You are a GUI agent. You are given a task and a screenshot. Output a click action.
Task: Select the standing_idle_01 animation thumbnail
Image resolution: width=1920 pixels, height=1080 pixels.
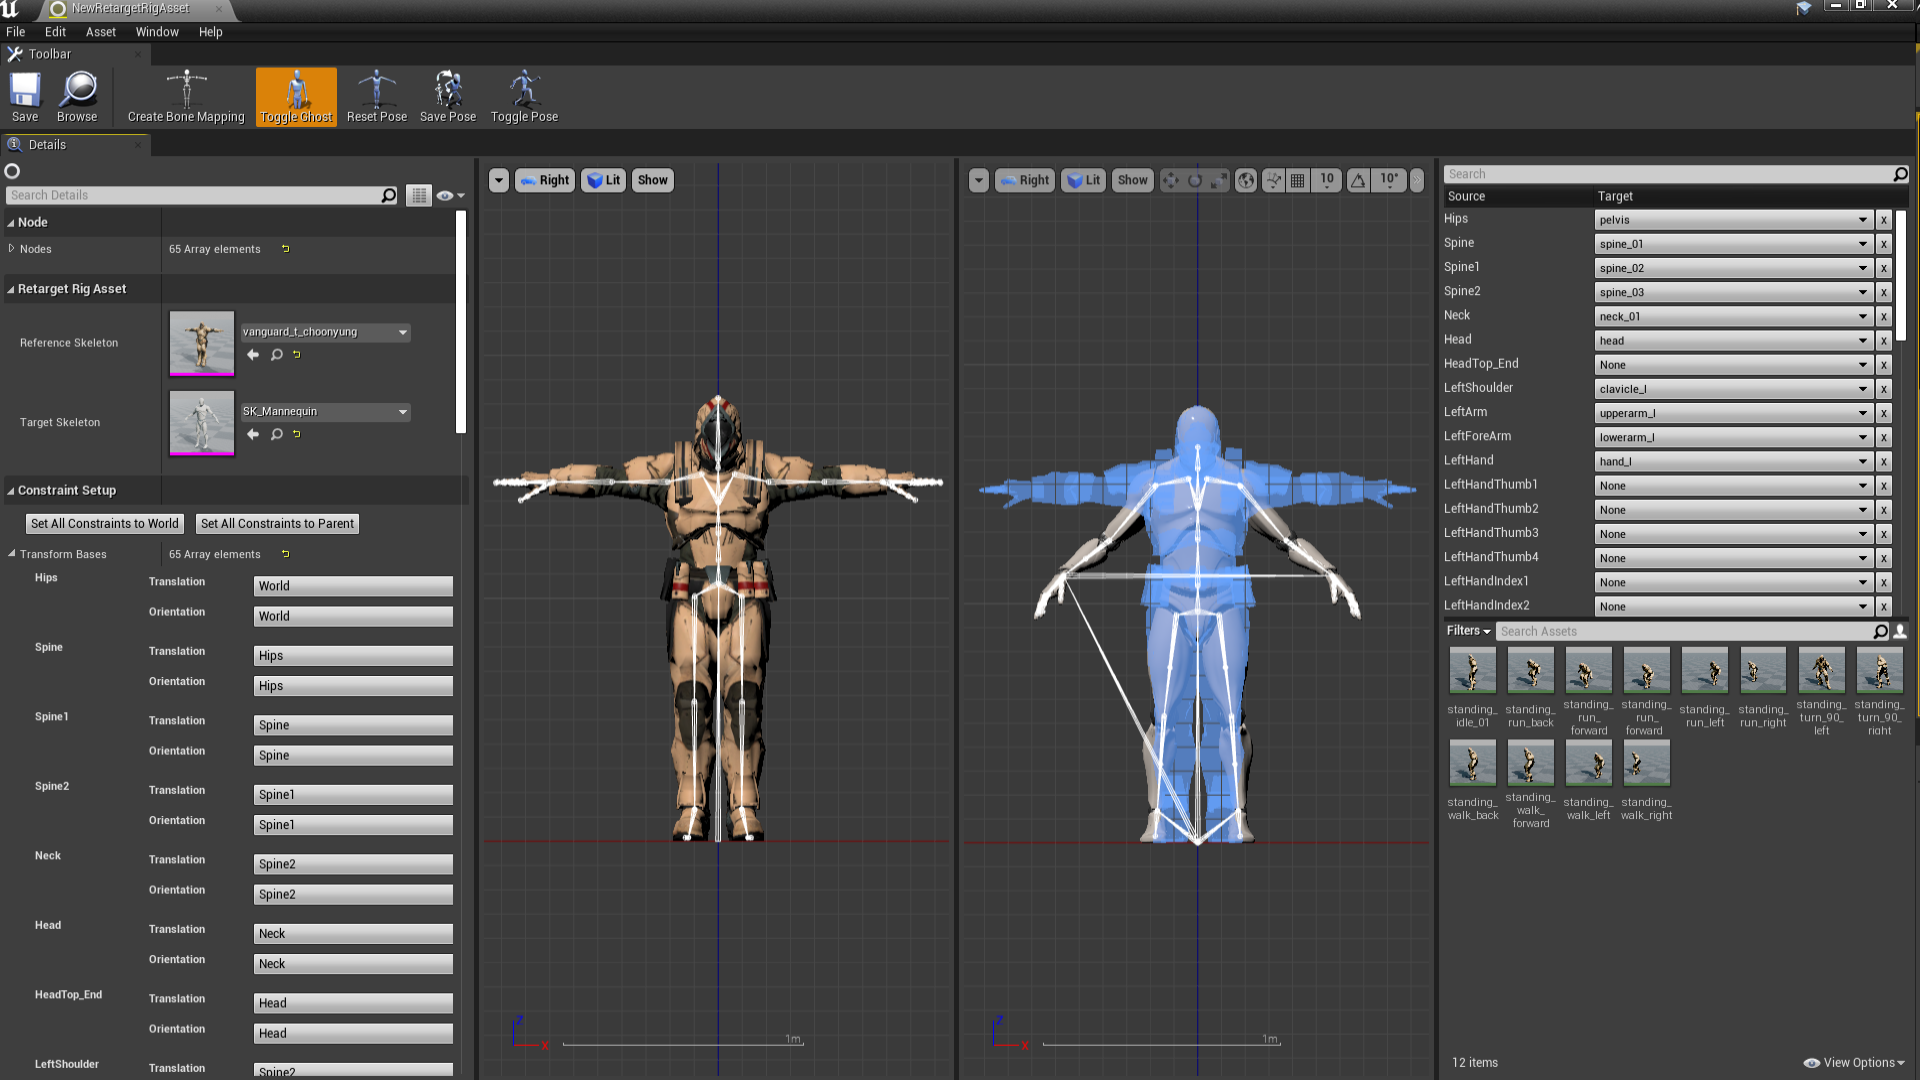point(1472,670)
